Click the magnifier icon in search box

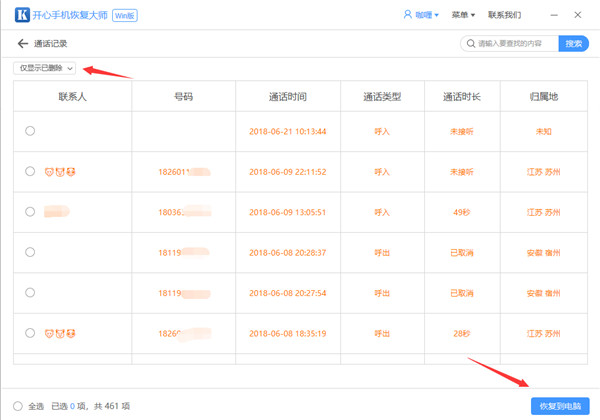(x=471, y=44)
